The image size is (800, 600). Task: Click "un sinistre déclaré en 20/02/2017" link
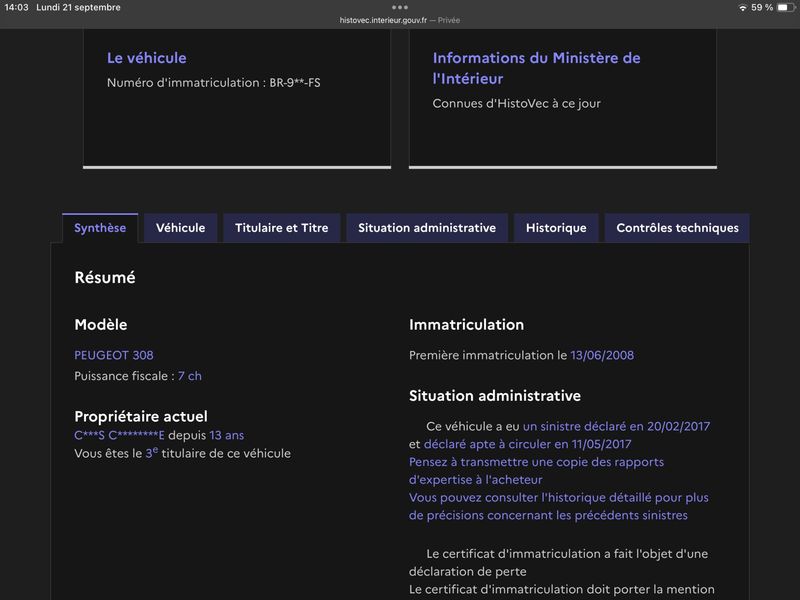[616, 427]
